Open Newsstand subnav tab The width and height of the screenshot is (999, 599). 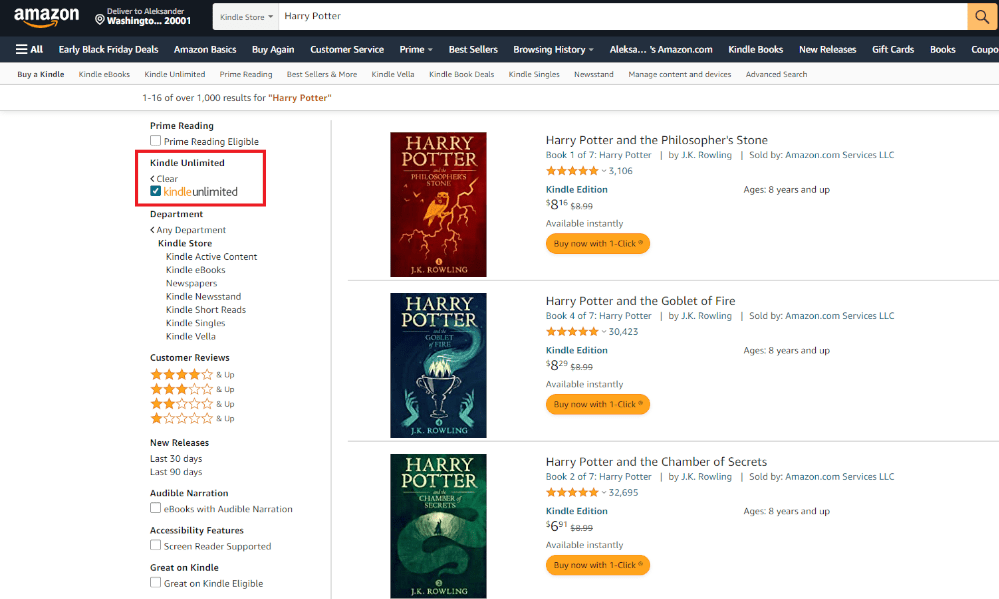(x=594, y=75)
